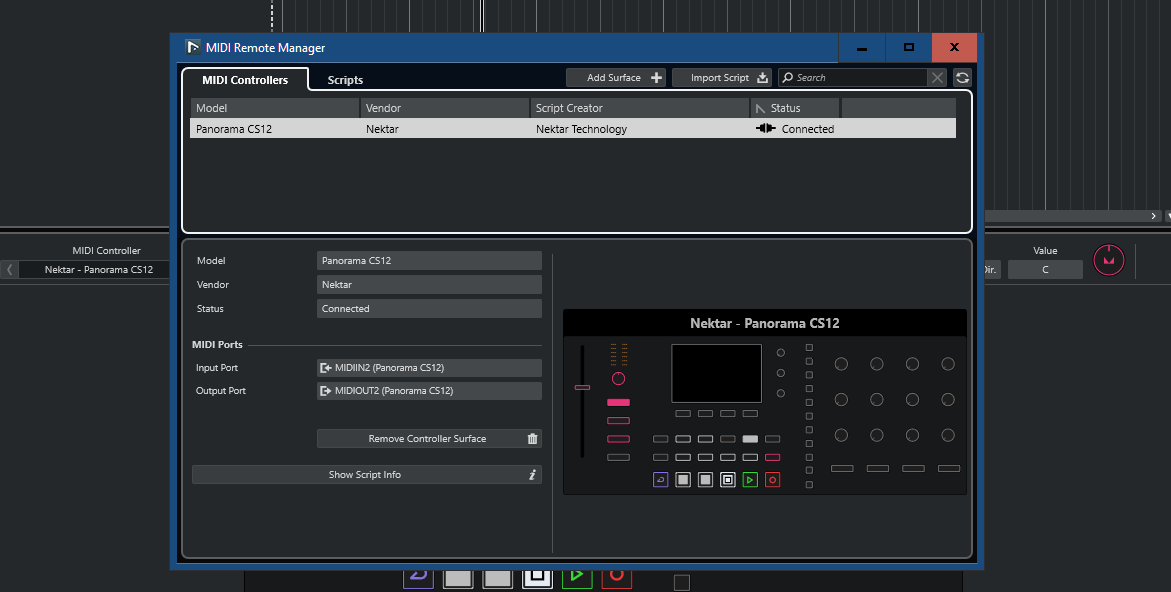The height and width of the screenshot is (592, 1171).
Task: Click the Value field showing C
Action: (x=1045, y=269)
